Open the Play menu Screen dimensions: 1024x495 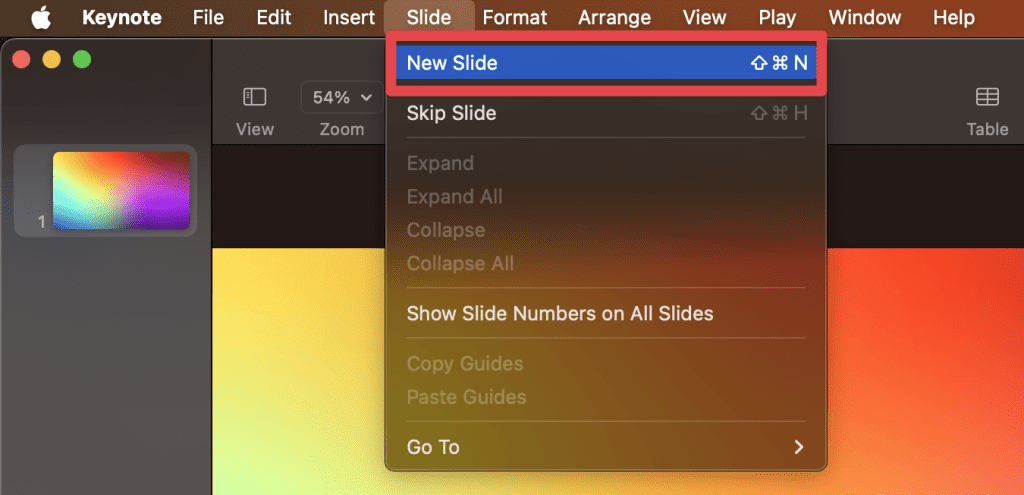tap(777, 17)
